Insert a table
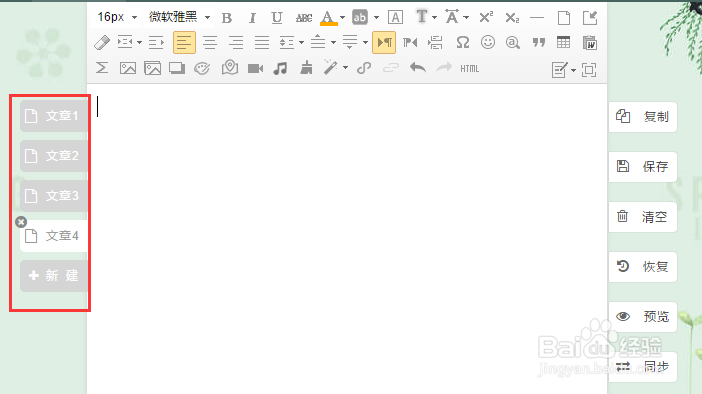This screenshot has width=702, height=394. [564, 43]
